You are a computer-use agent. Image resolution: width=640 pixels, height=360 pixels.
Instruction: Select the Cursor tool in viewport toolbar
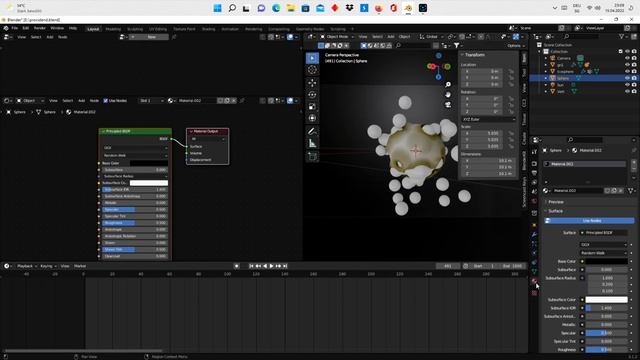[x=312, y=70]
